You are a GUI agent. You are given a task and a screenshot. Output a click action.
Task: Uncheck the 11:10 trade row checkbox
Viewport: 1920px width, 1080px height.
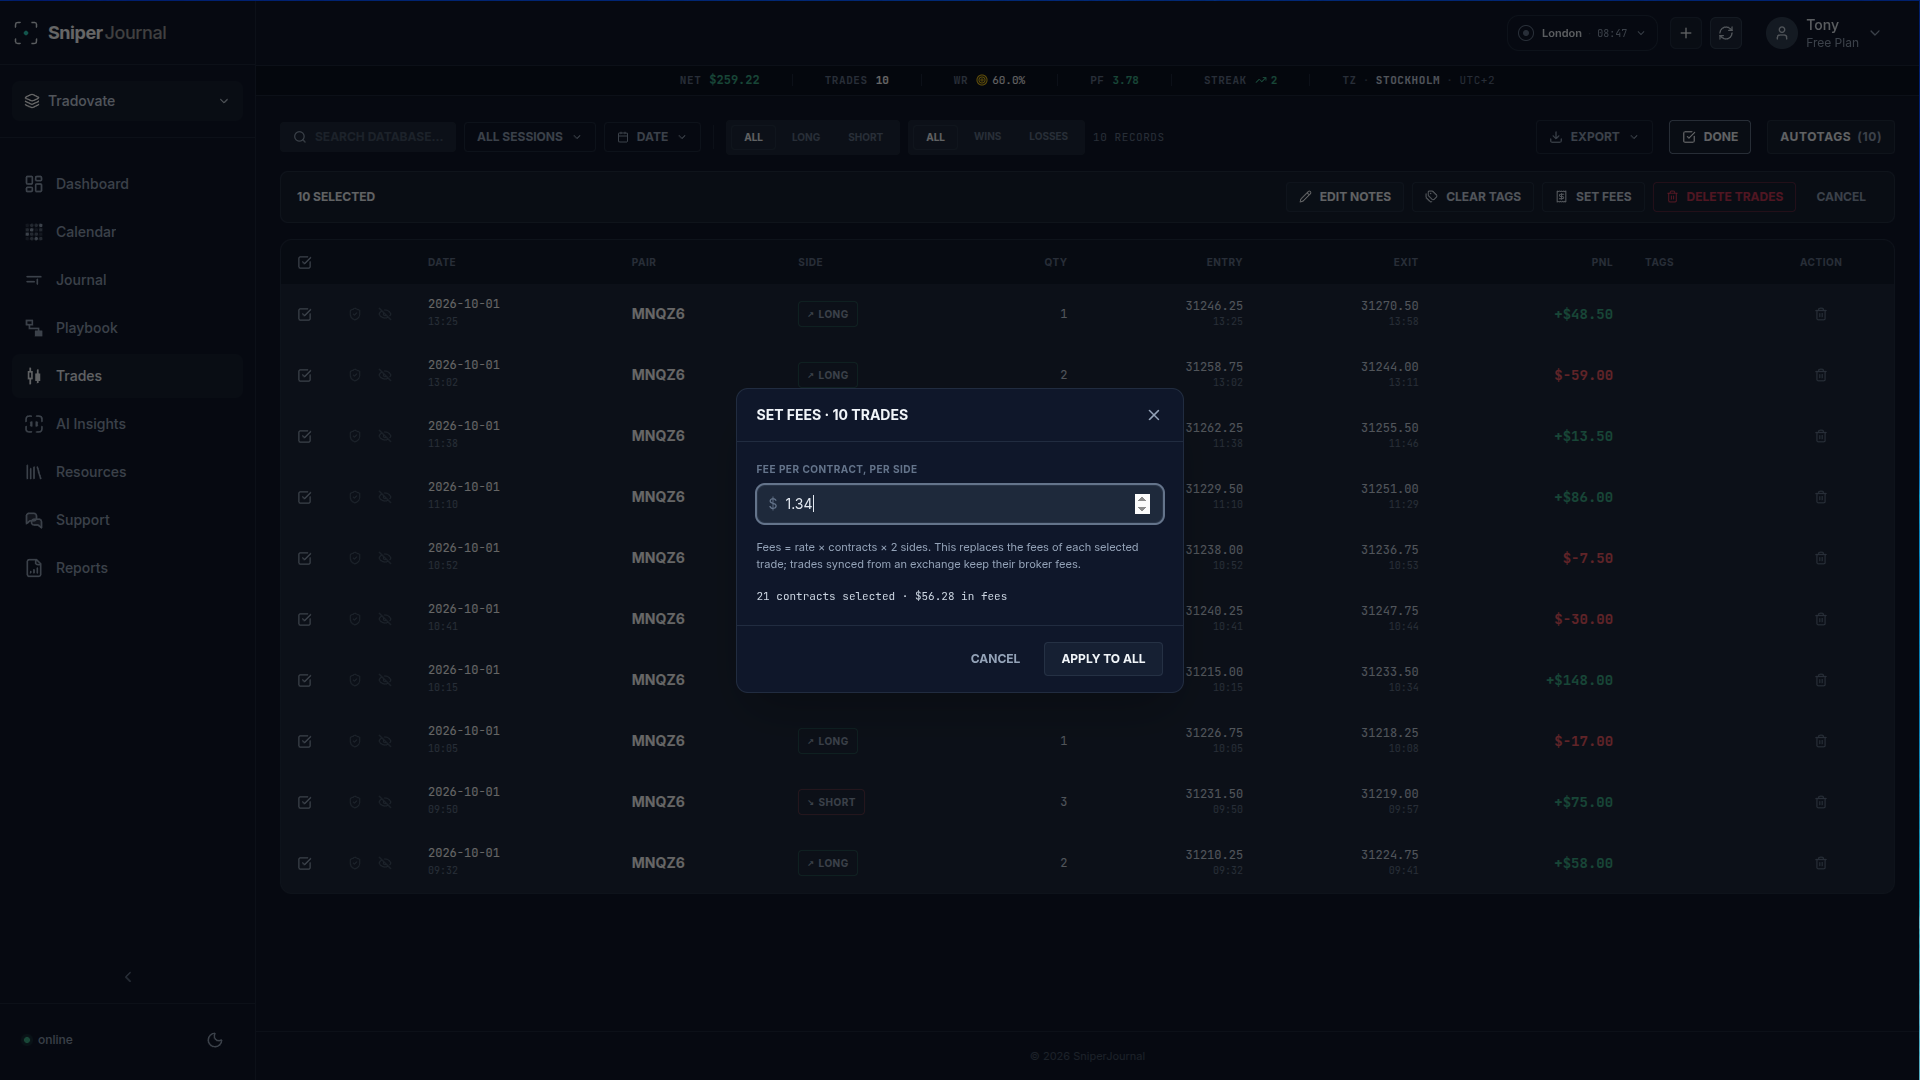pyautogui.click(x=305, y=497)
